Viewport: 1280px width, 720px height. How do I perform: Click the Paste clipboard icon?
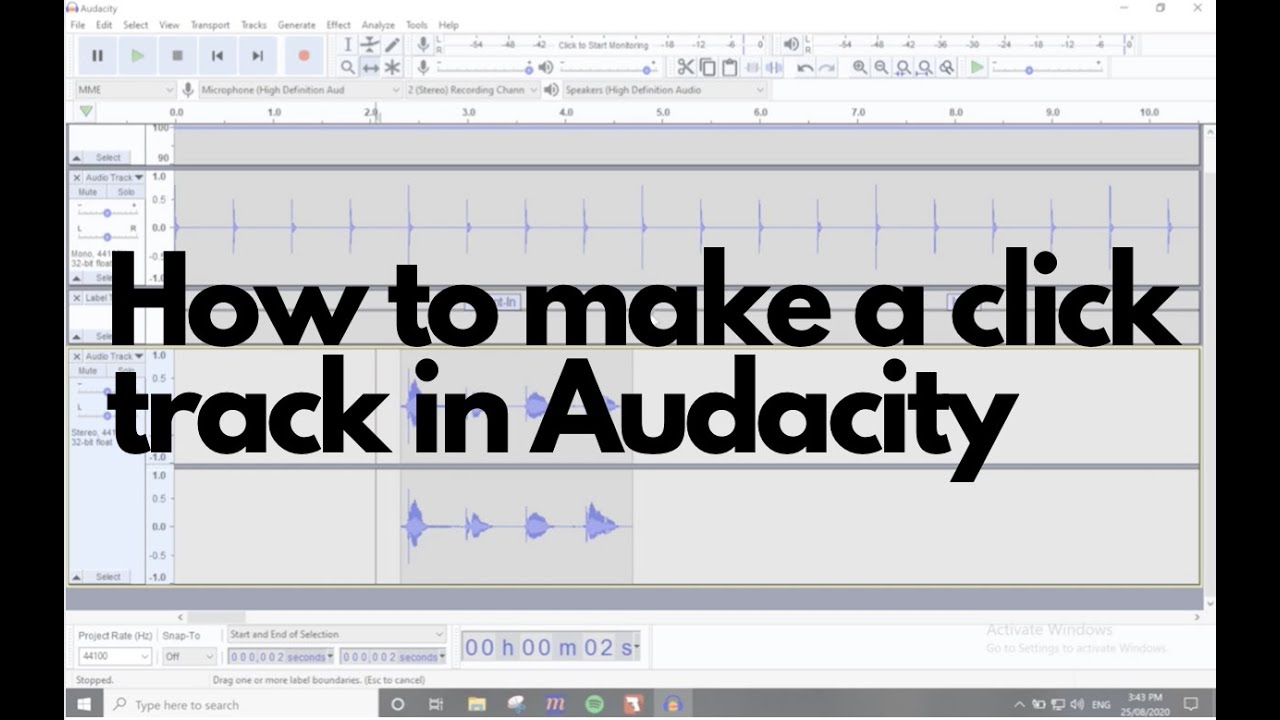click(x=730, y=67)
